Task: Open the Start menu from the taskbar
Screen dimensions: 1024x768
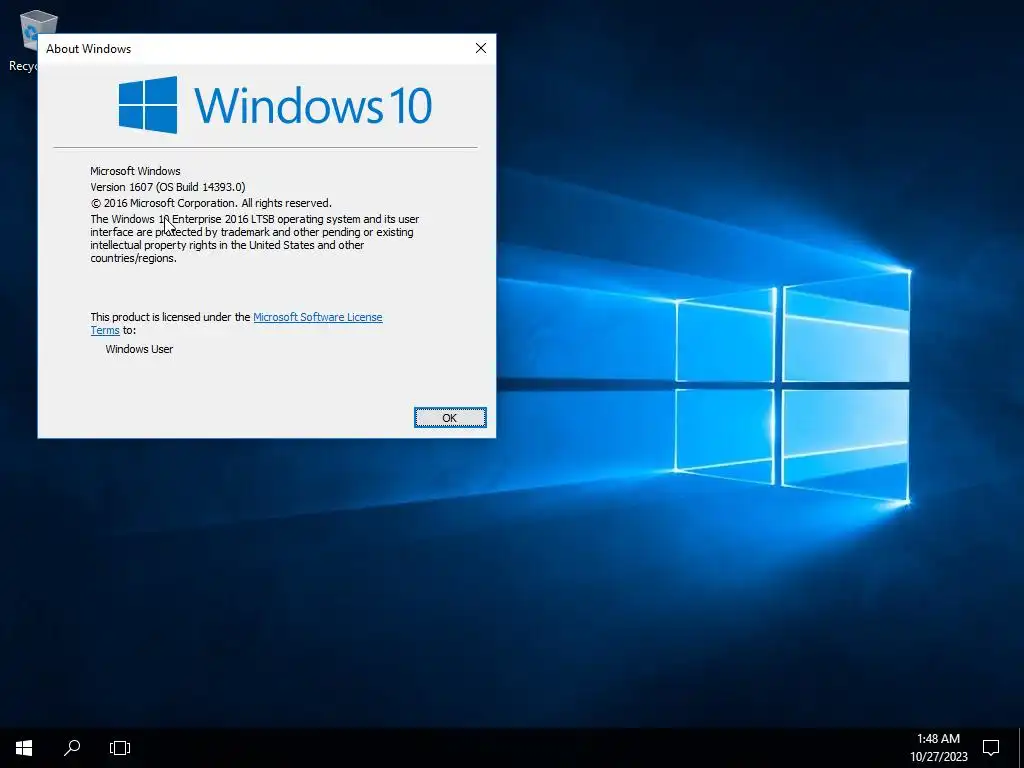Action: 24,748
